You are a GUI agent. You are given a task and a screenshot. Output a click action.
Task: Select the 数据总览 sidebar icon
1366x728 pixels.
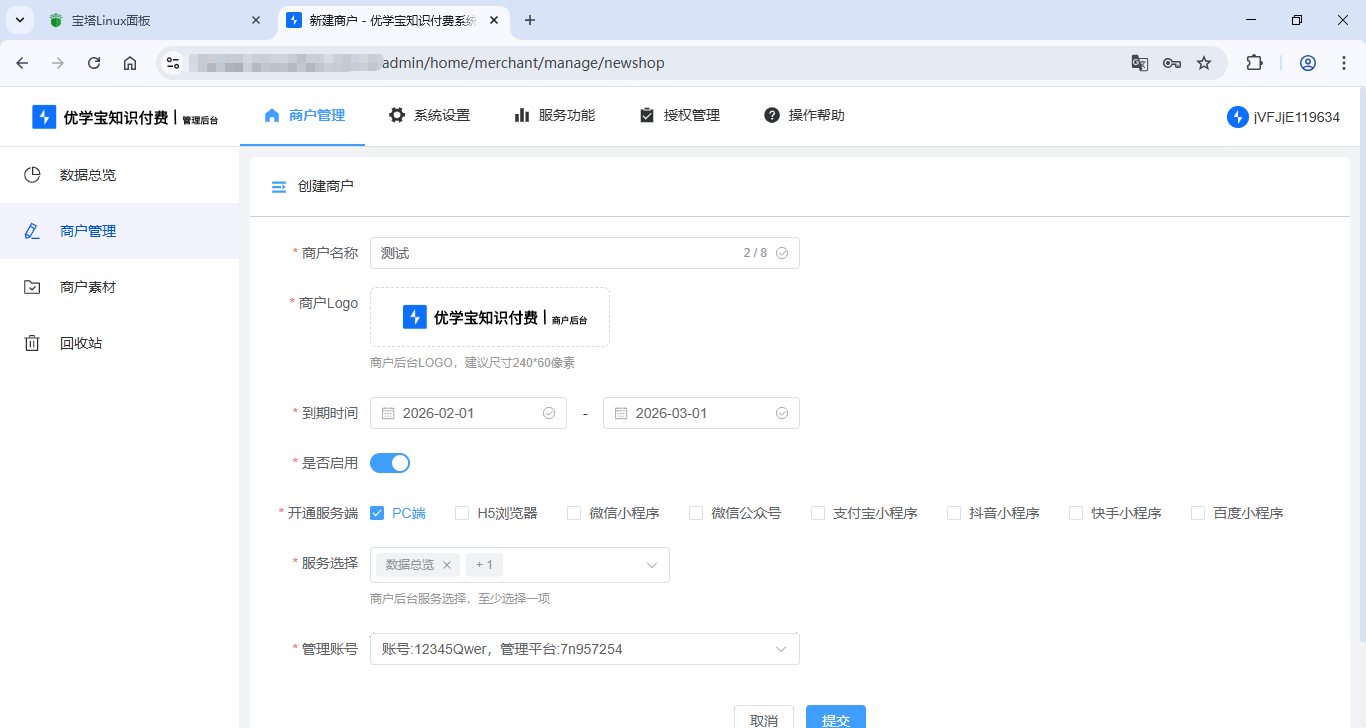click(31, 174)
